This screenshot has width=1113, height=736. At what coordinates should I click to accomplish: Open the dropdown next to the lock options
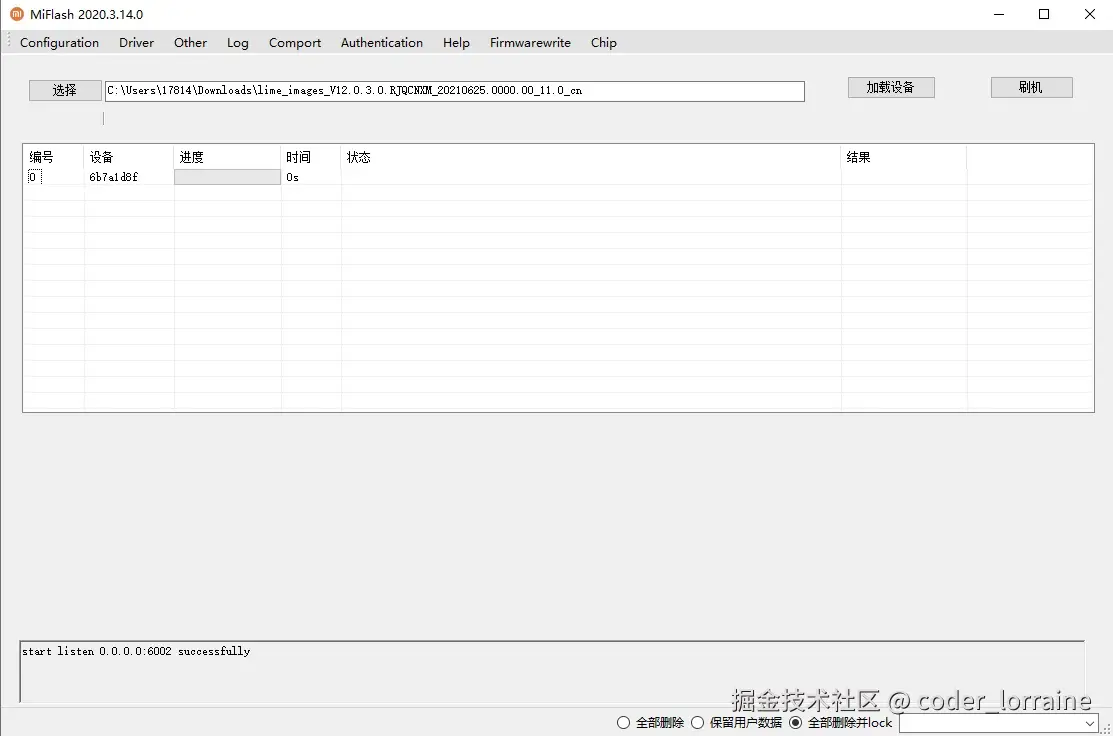click(1088, 722)
